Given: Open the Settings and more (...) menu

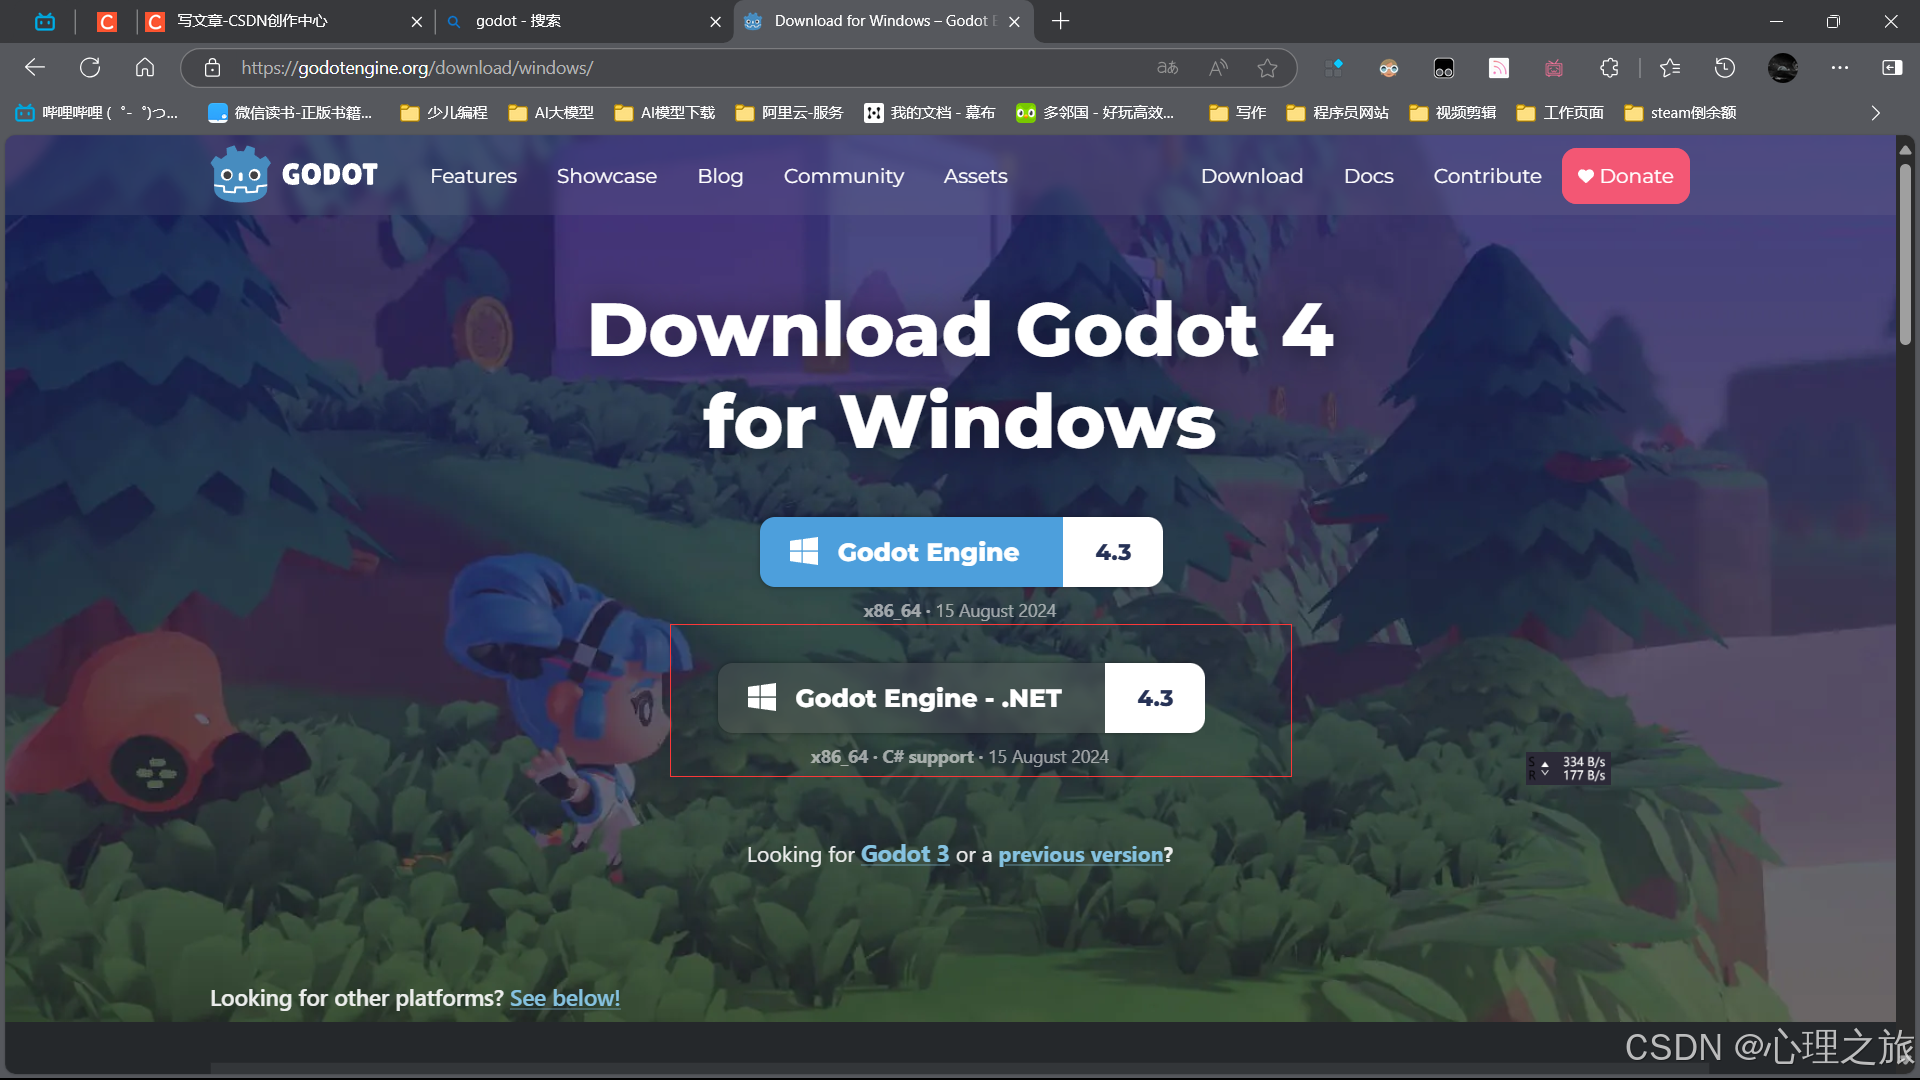Looking at the screenshot, I should pyautogui.click(x=1840, y=67).
